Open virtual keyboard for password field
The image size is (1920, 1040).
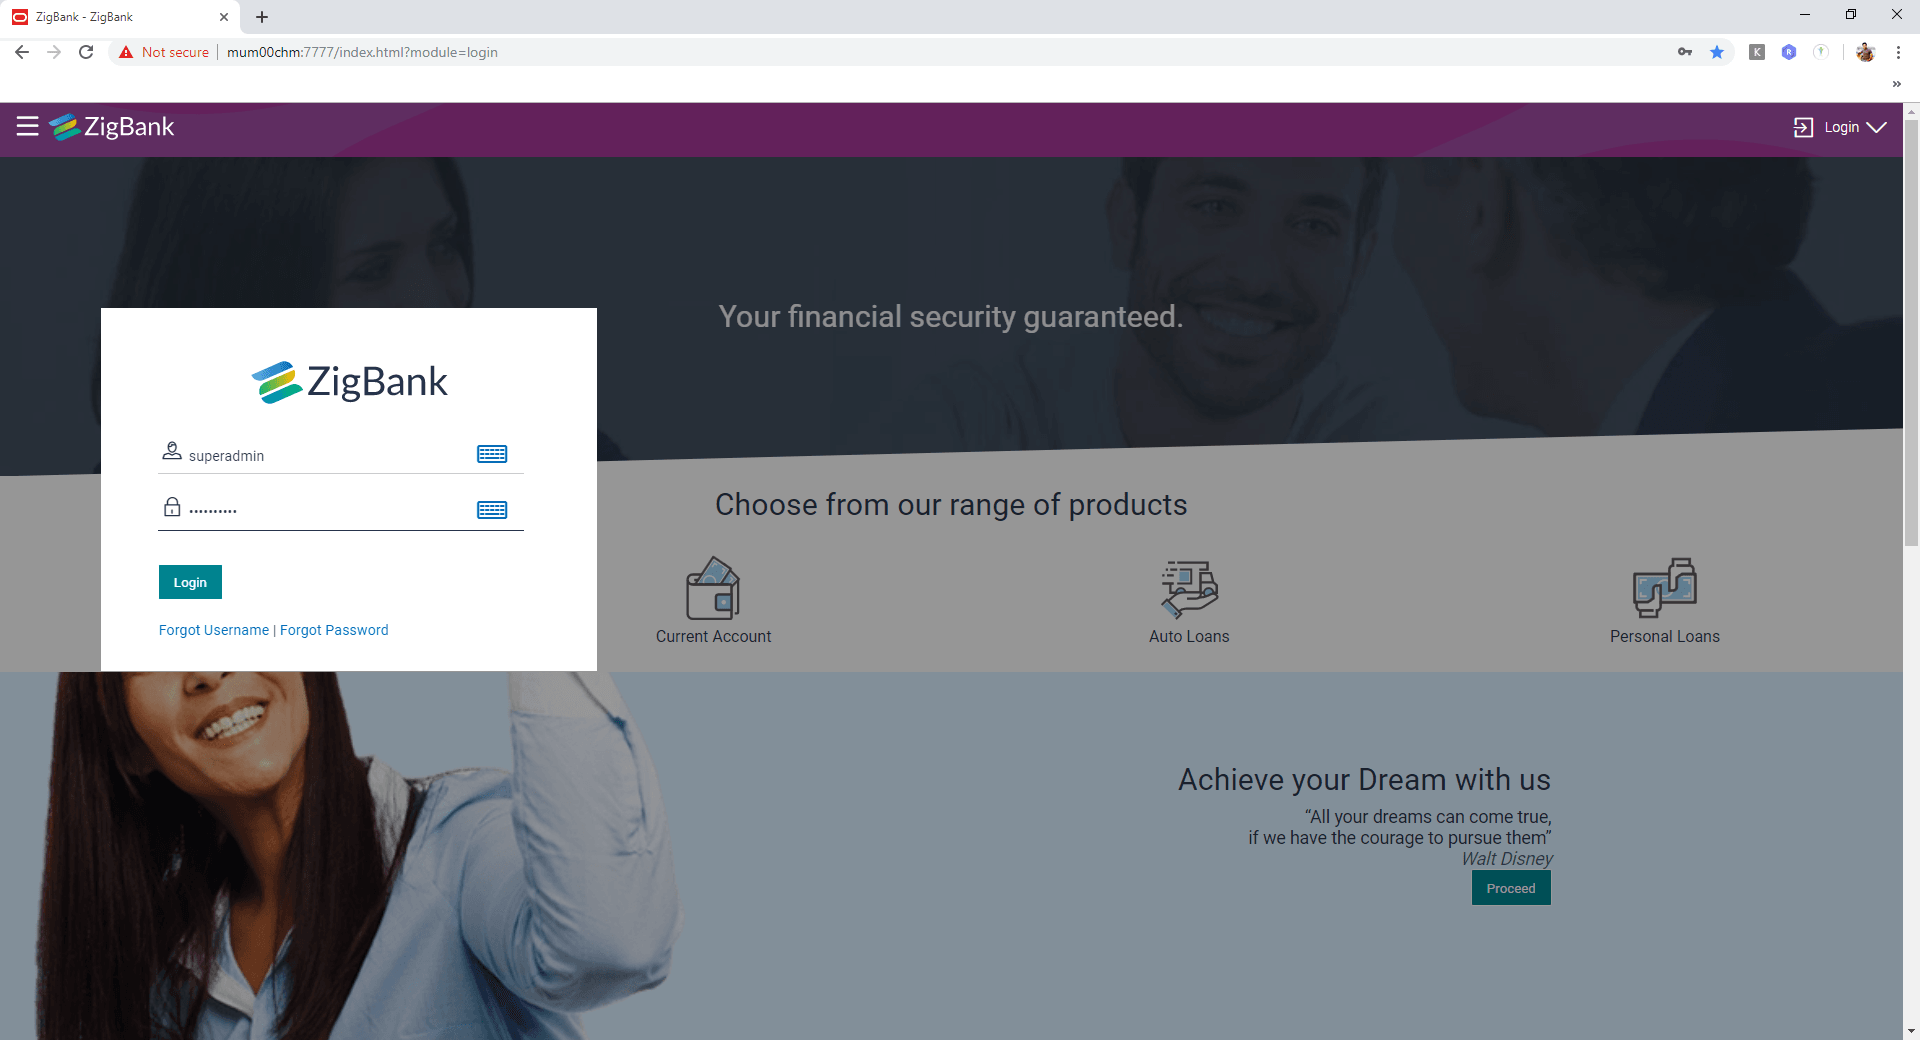[492, 510]
